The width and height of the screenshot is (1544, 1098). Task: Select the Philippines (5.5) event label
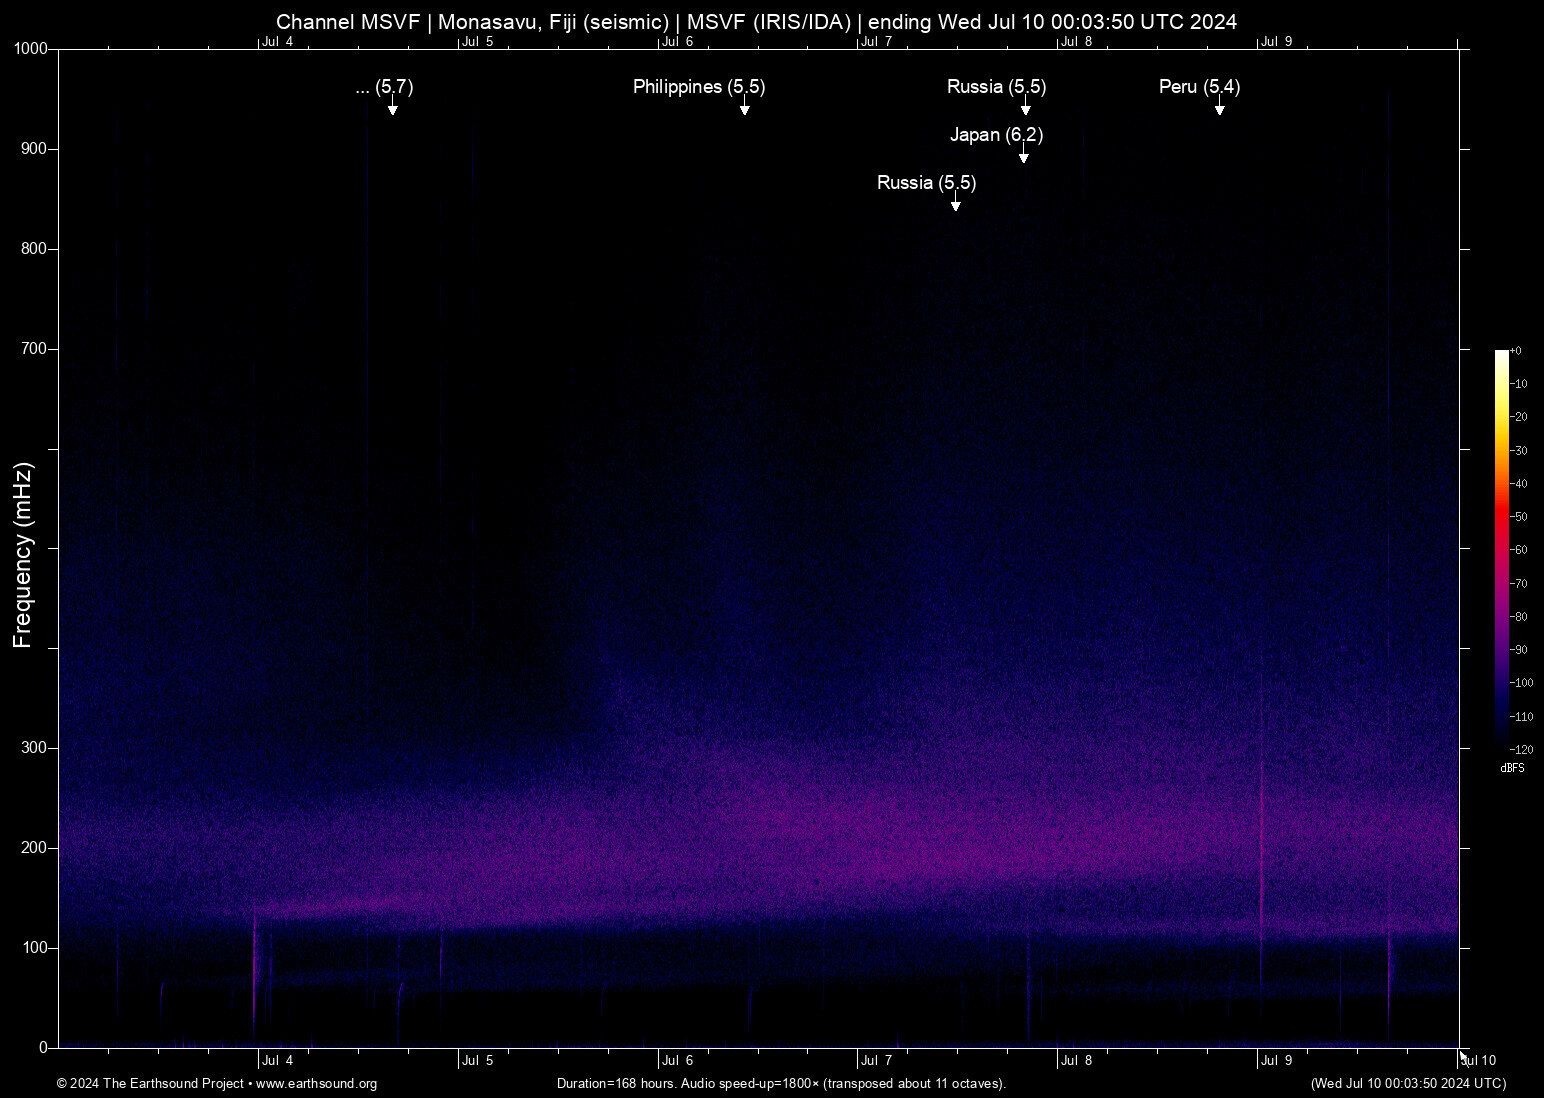tap(699, 87)
